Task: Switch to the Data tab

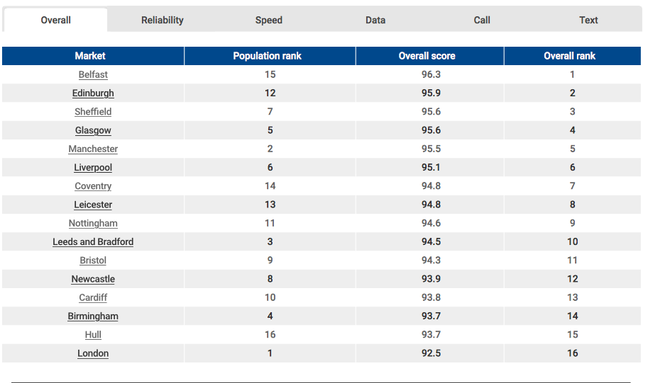Action: pyautogui.click(x=375, y=20)
